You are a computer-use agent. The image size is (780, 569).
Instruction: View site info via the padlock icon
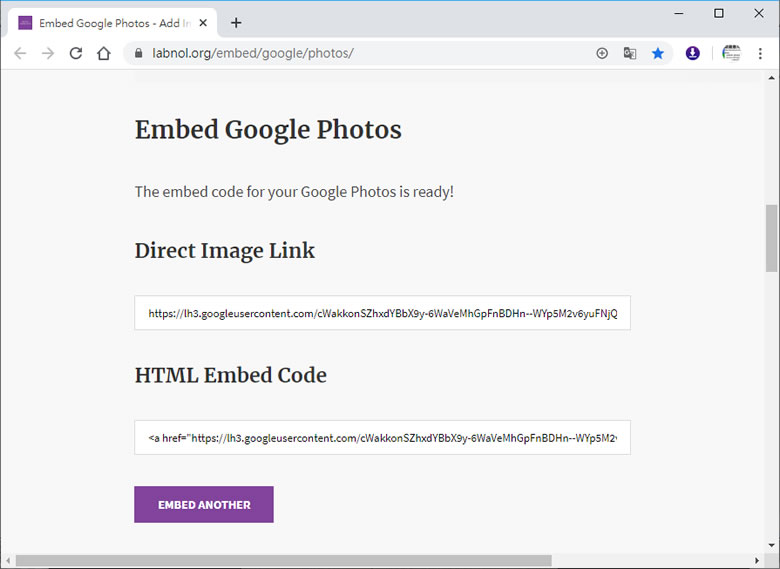139,54
